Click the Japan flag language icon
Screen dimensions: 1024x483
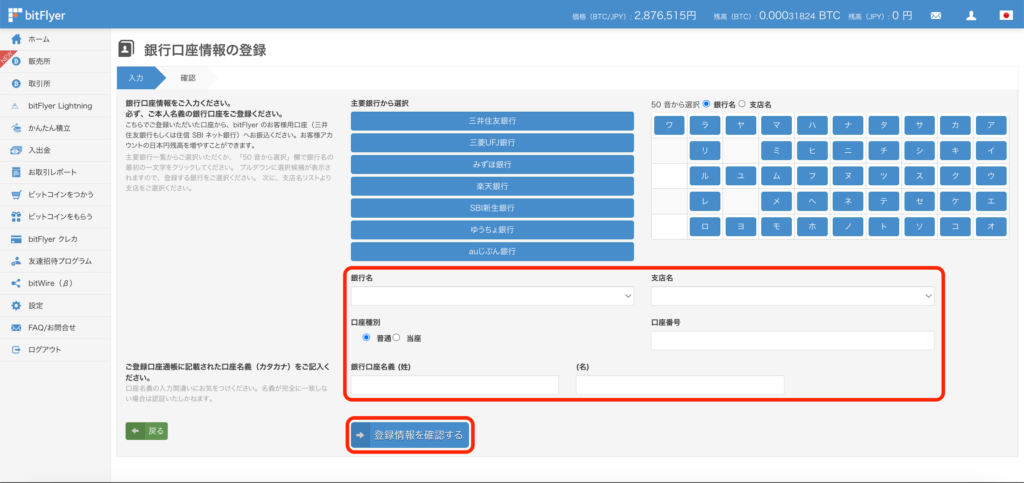(1006, 15)
